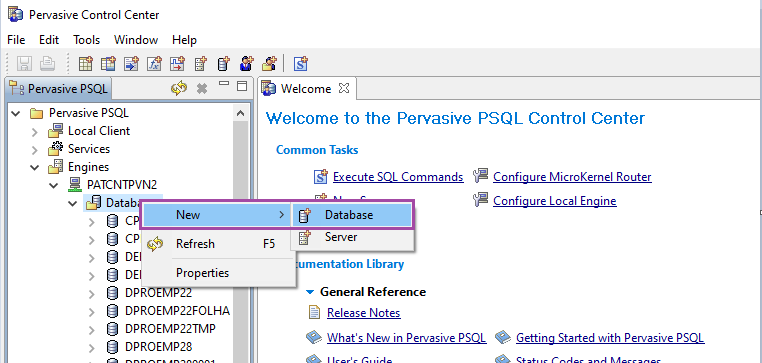
Task: Switch to the Welcome tab
Action: click(x=306, y=88)
